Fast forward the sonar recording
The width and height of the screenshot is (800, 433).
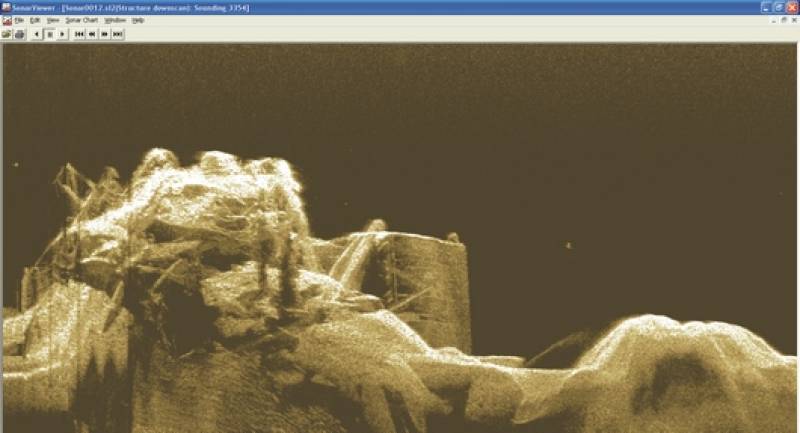pos(105,34)
